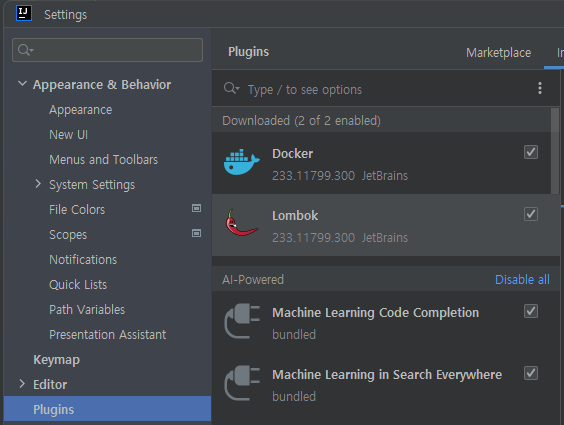Click the Scopes project-level marker icon

[x=196, y=233]
